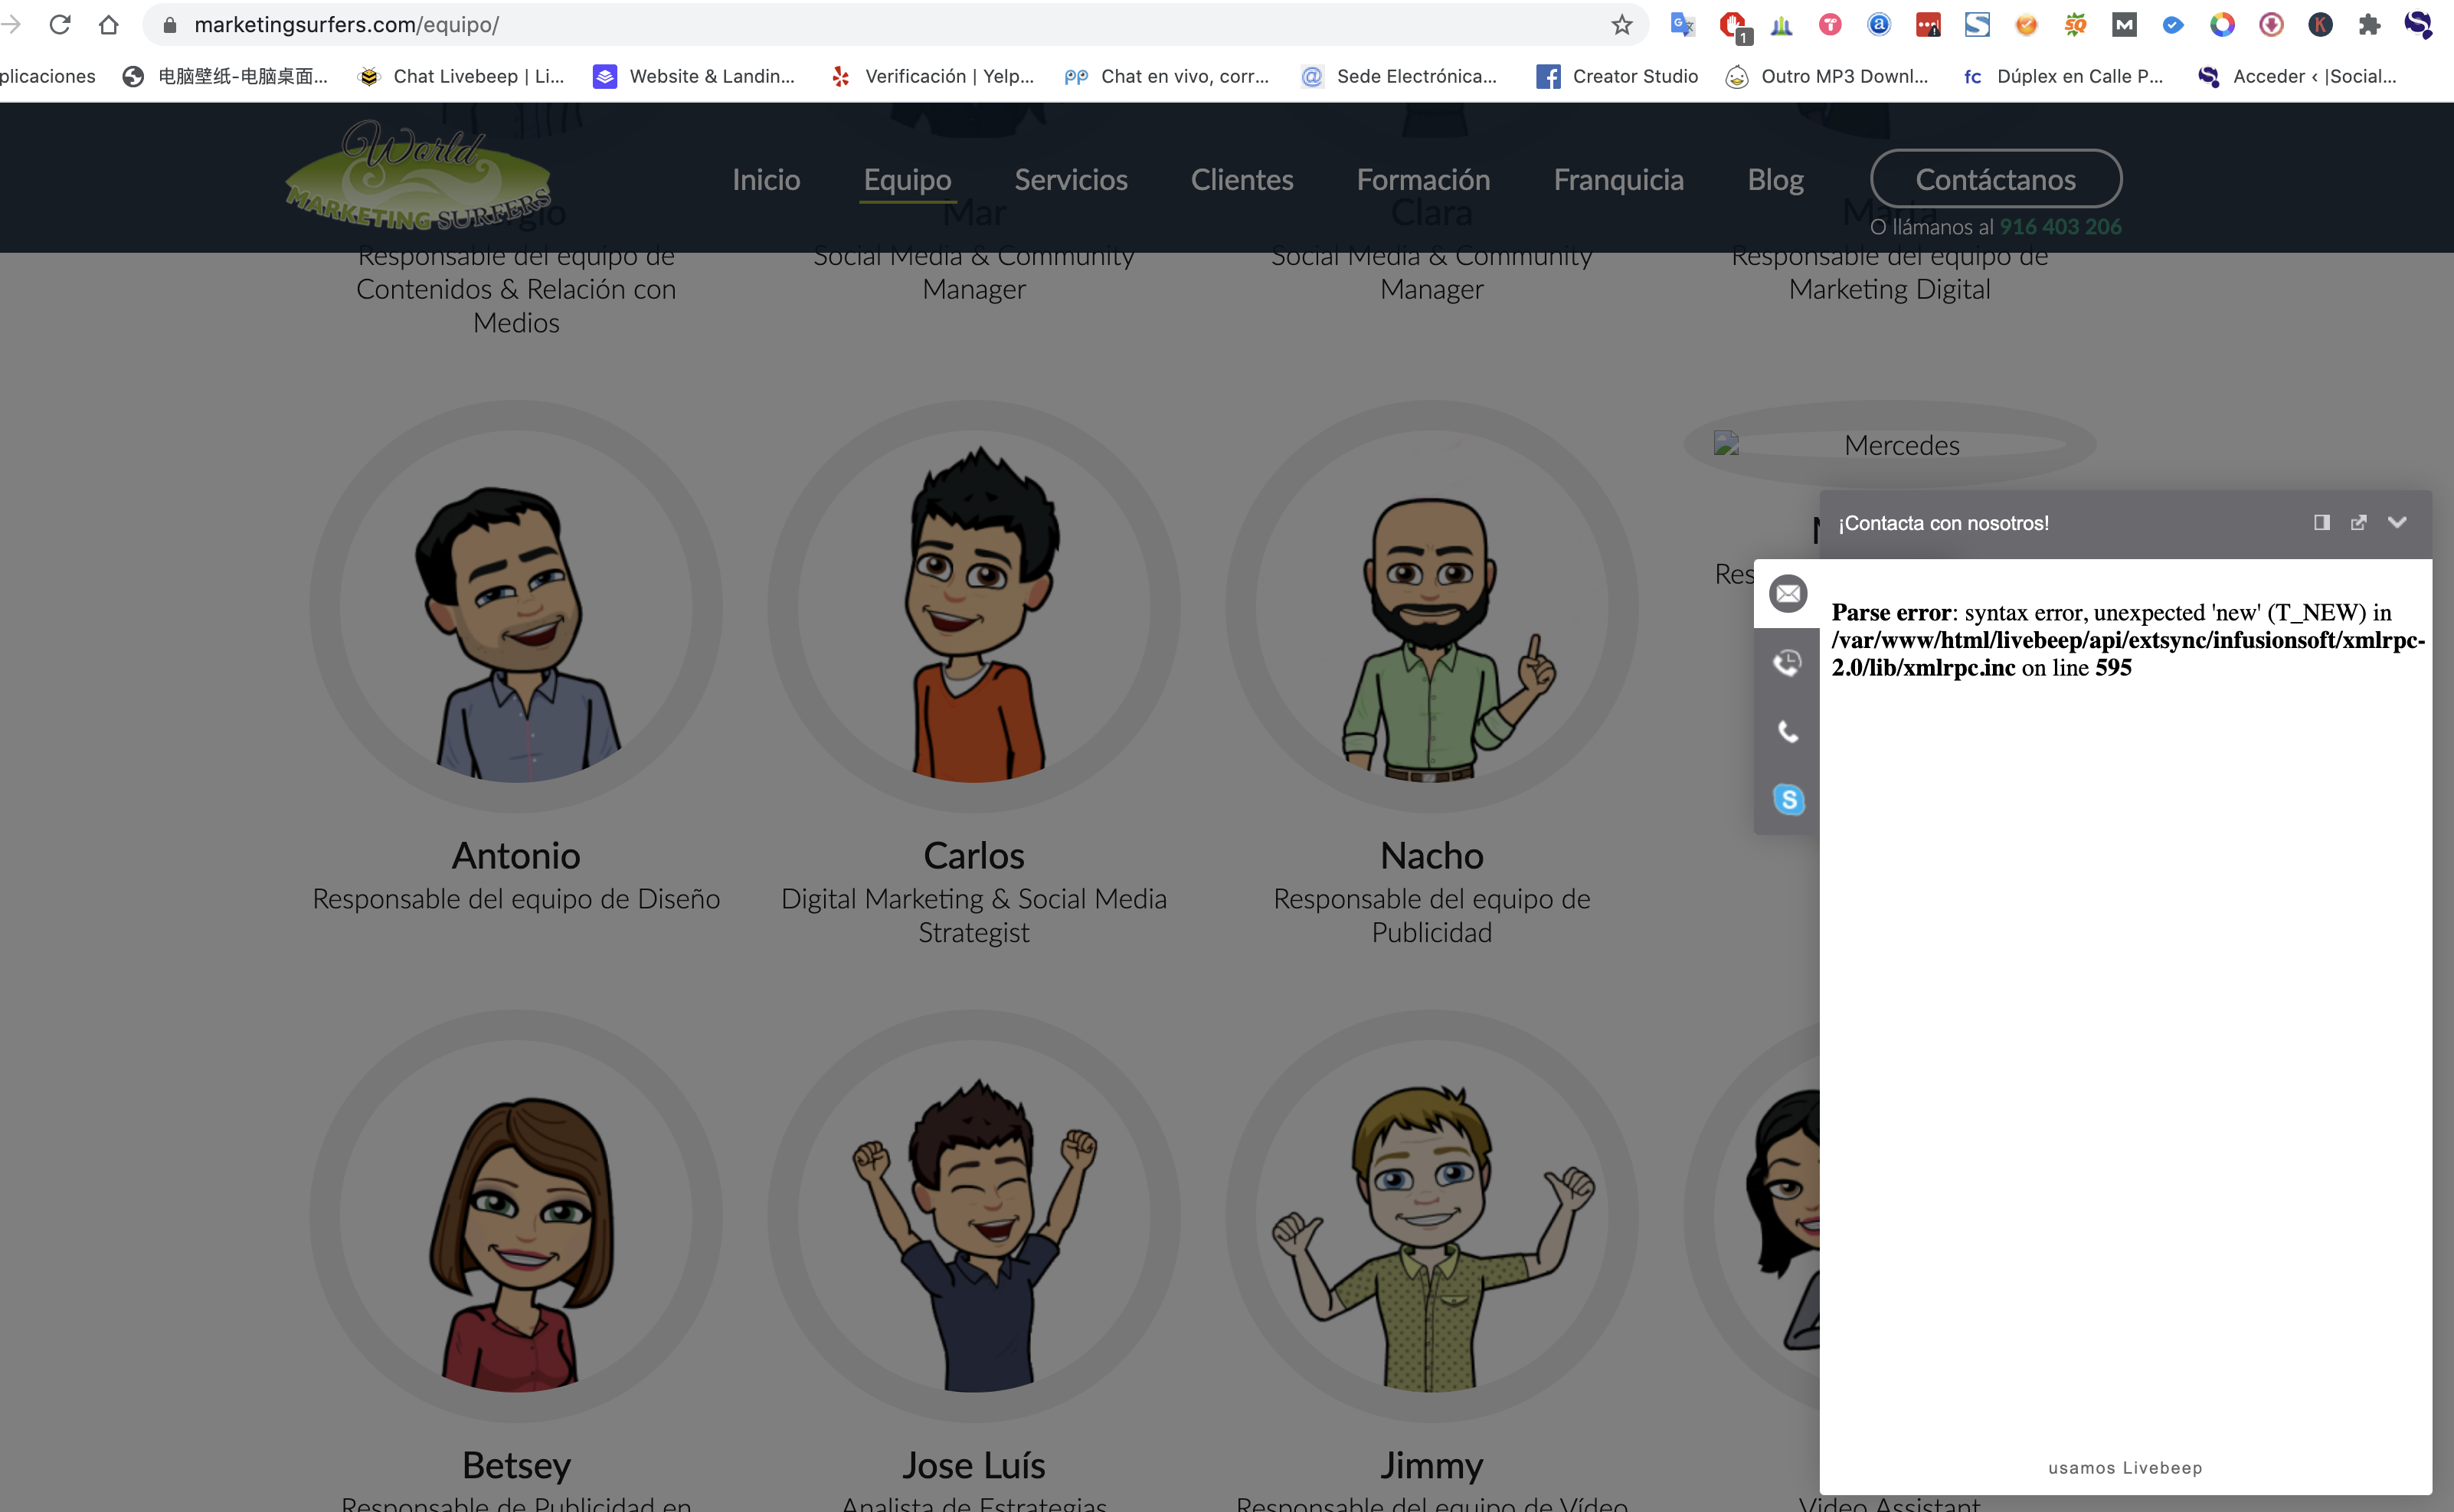Viewport: 2454px width, 1512px height.
Task: Open the Inicio menu item
Action: (x=766, y=180)
